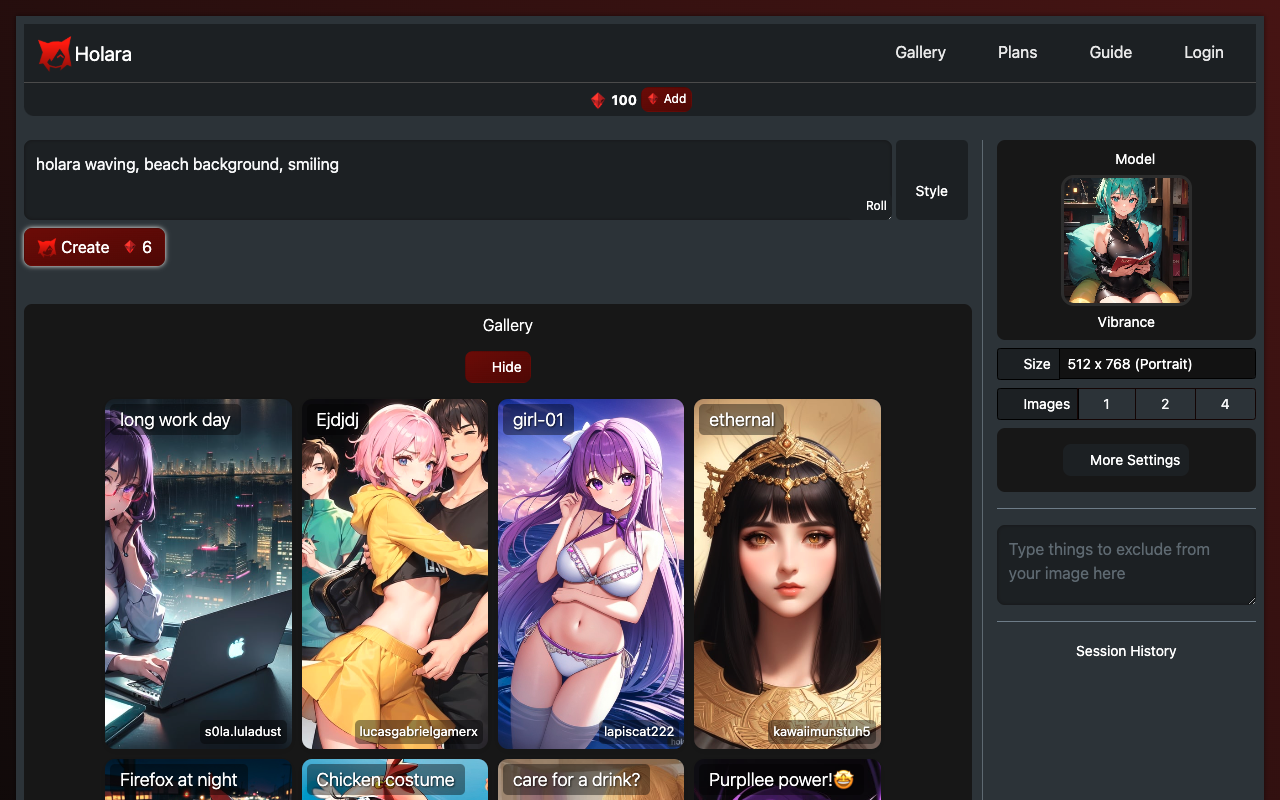Image resolution: width=1280 pixels, height=800 pixels.
Task: Select 2 images option
Action: (1165, 404)
